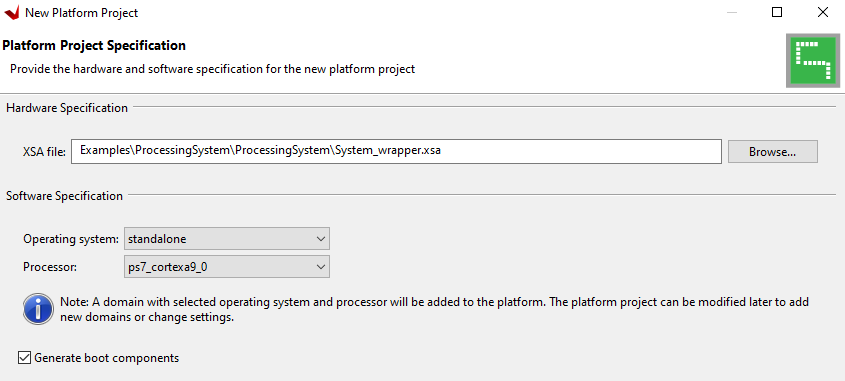Click the green platform project banner icon
Screen dimensions: 845x381
[813, 60]
